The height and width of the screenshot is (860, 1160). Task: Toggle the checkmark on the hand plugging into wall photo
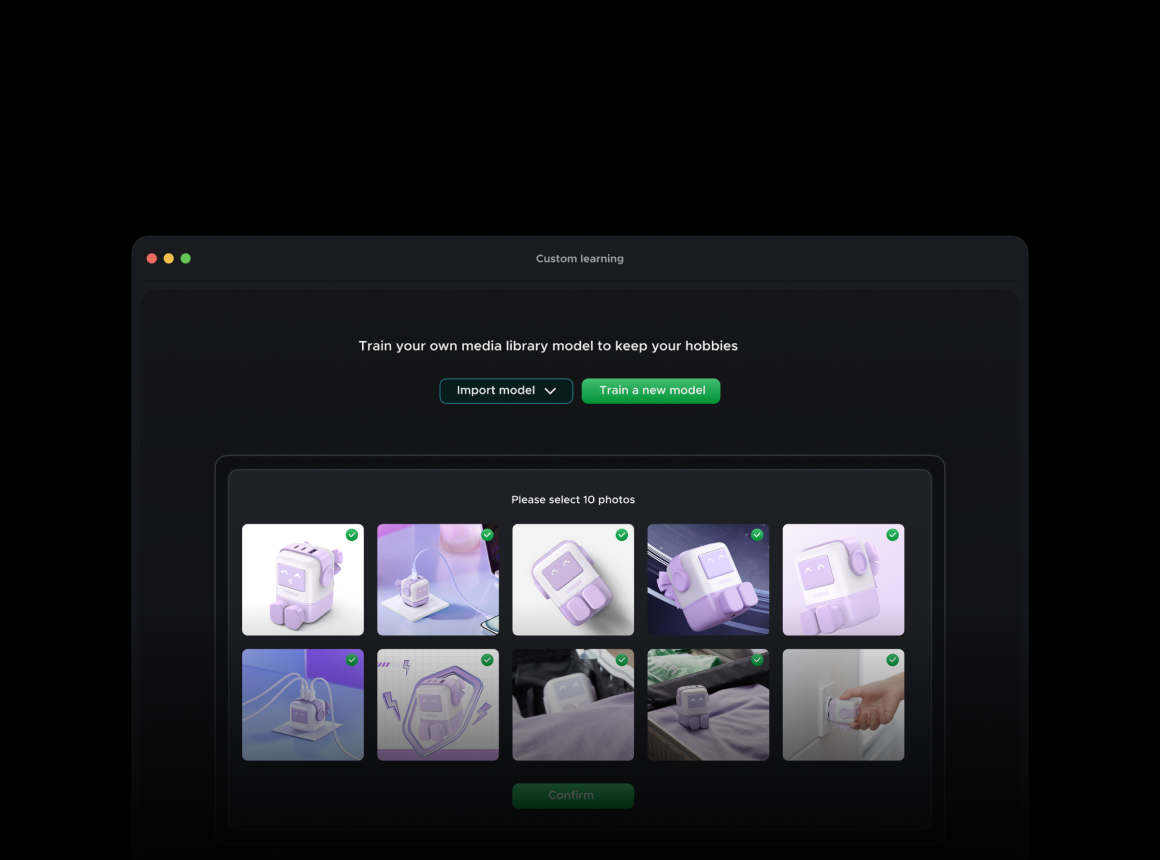892,660
